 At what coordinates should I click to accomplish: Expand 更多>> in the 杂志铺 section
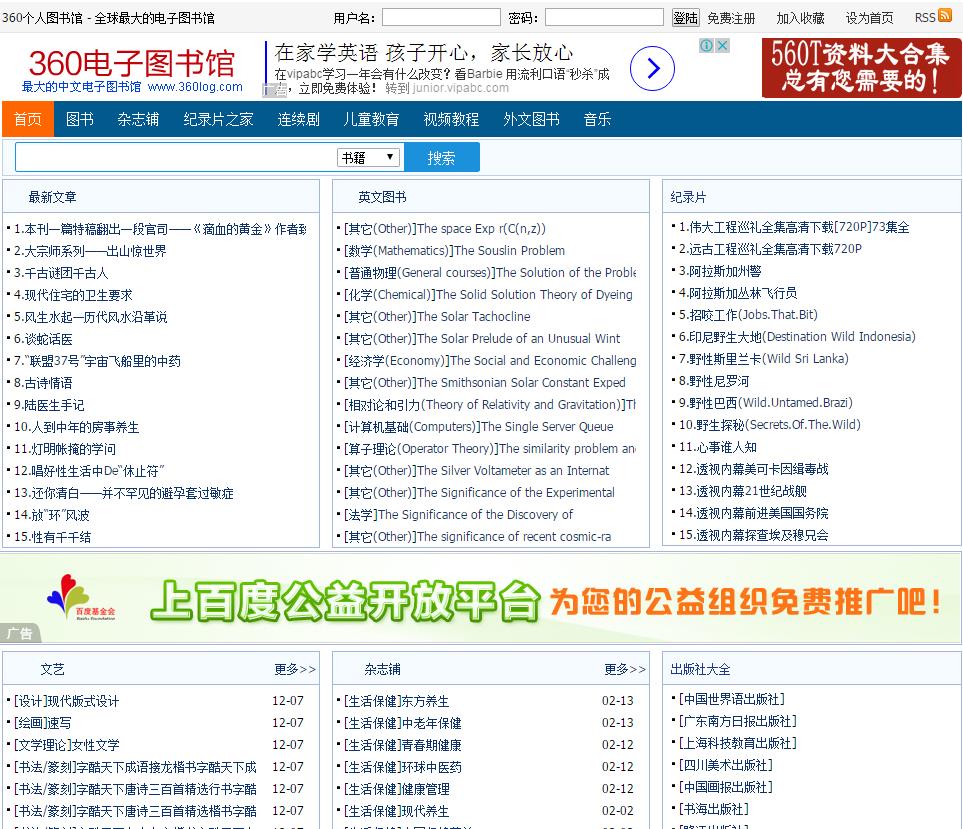[625, 669]
